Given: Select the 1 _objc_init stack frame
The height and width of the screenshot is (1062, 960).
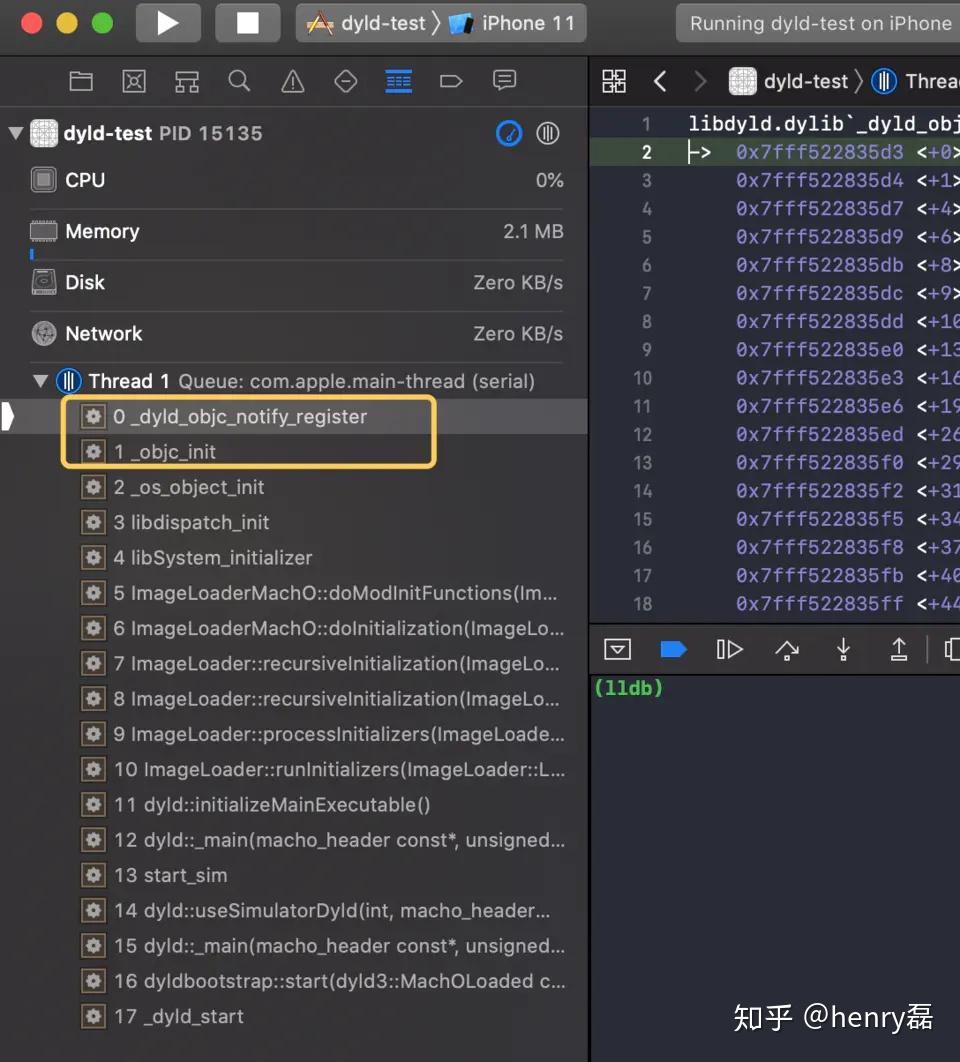Looking at the screenshot, I should coord(165,452).
